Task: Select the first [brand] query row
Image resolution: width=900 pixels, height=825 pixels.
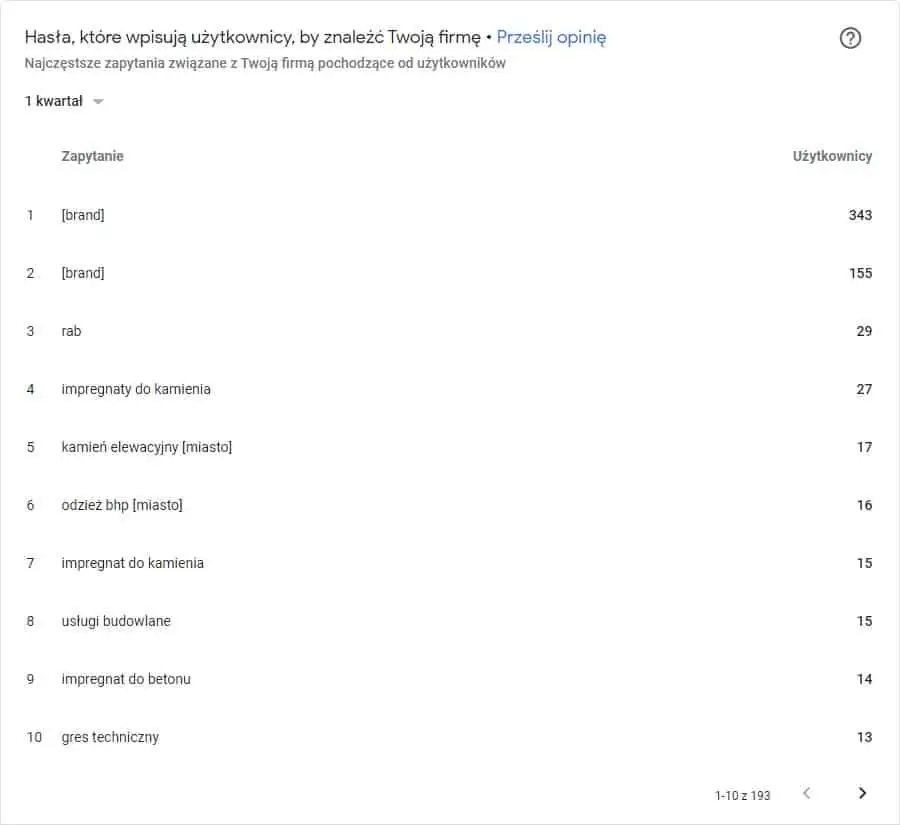Action: (x=449, y=215)
